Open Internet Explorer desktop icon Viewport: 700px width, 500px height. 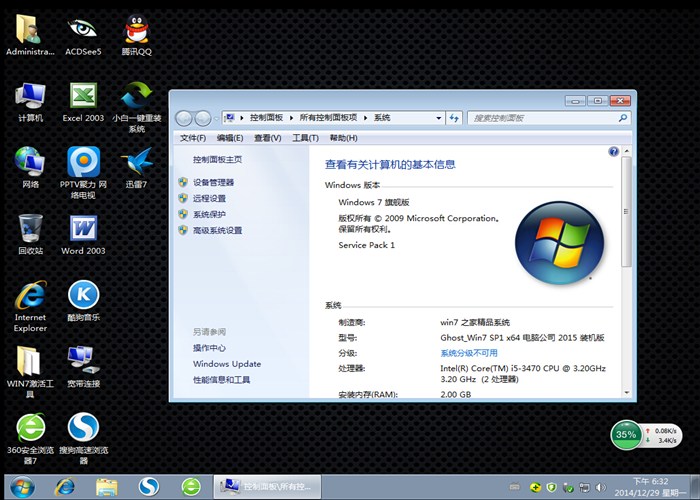pos(30,306)
